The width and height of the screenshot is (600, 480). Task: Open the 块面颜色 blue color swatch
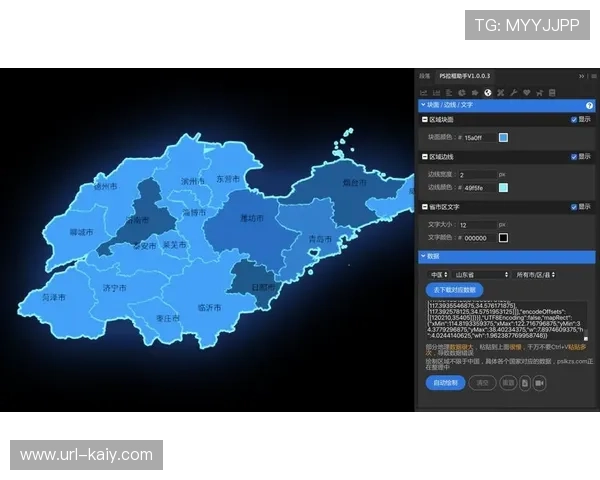pyautogui.click(x=504, y=137)
